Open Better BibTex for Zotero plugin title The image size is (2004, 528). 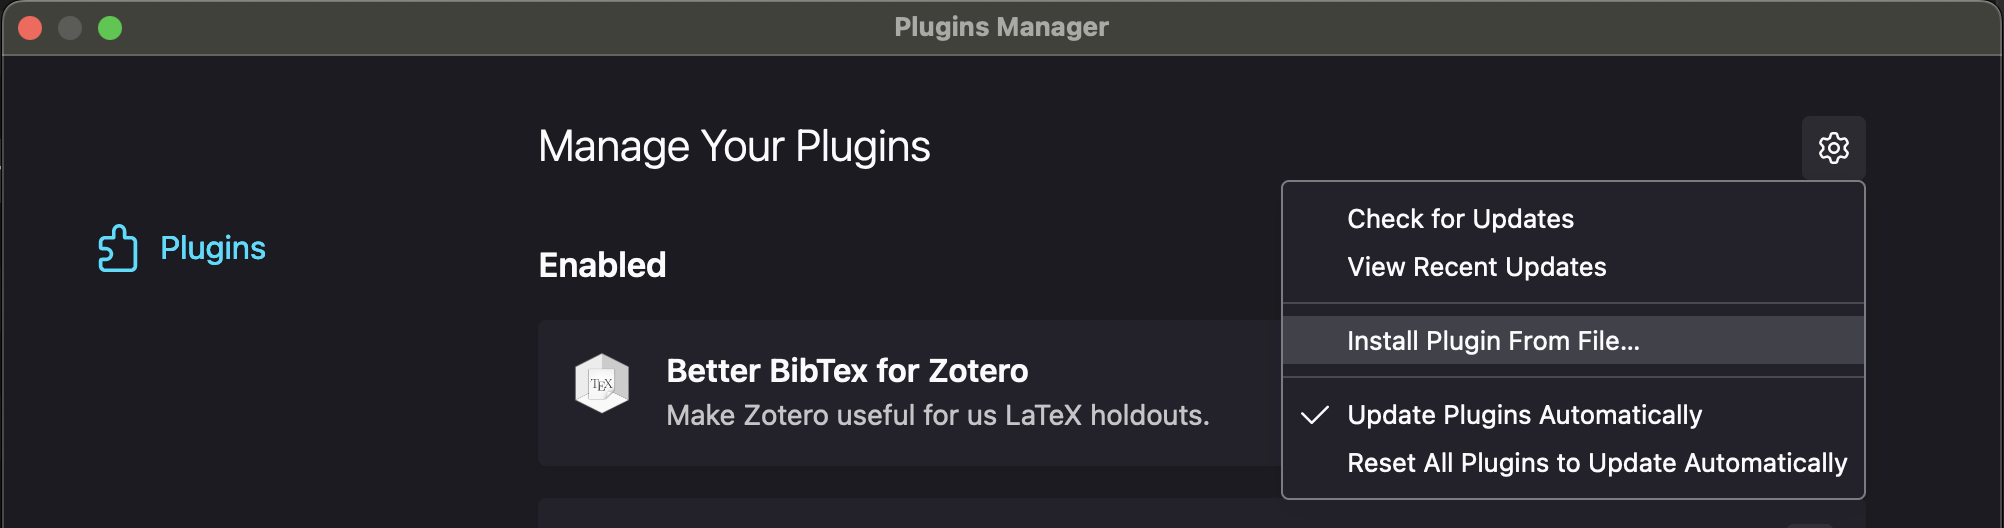point(847,371)
